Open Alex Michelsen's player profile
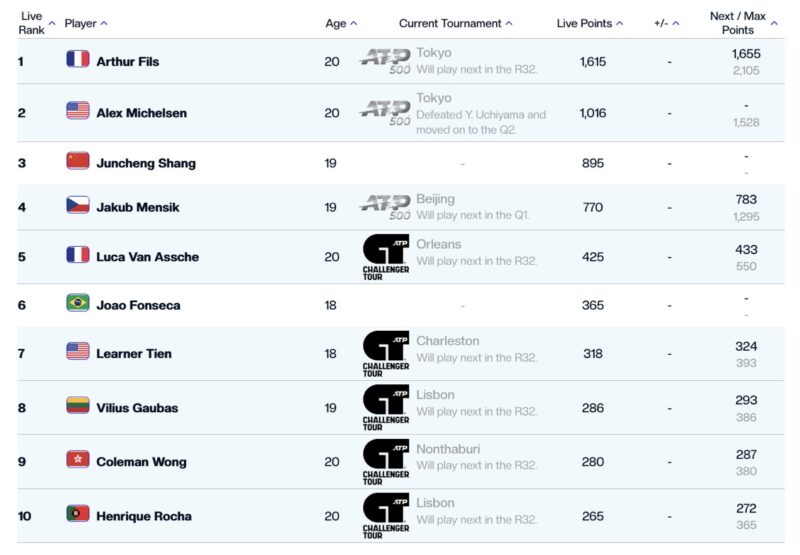 point(141,113)
